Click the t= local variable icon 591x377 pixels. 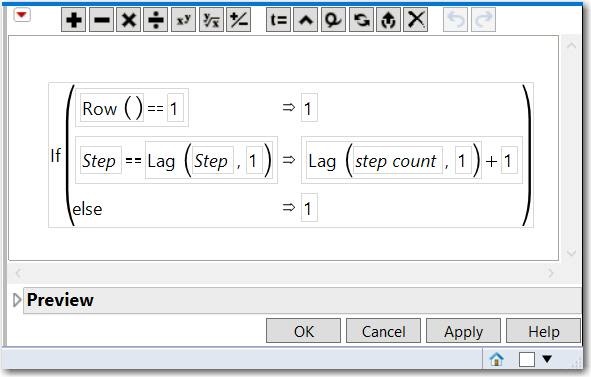tap(278, 20)
